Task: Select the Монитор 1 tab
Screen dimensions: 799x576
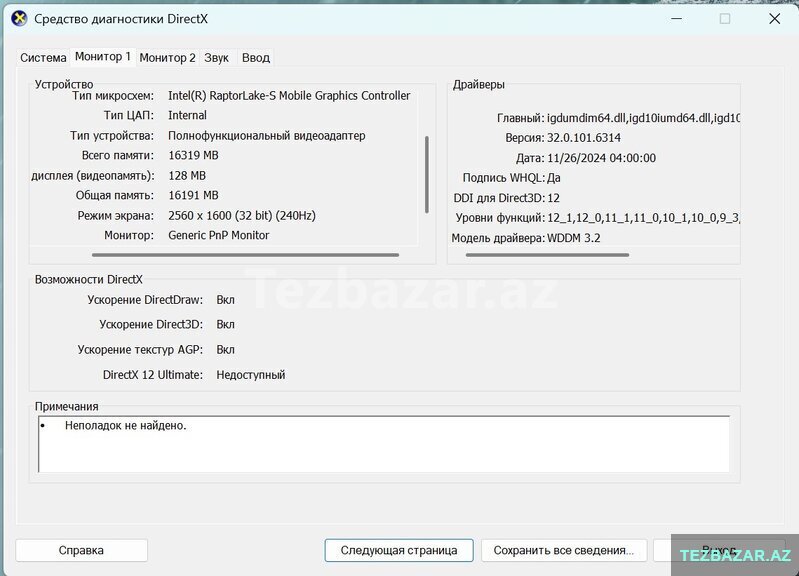Action: pos(103,57)
